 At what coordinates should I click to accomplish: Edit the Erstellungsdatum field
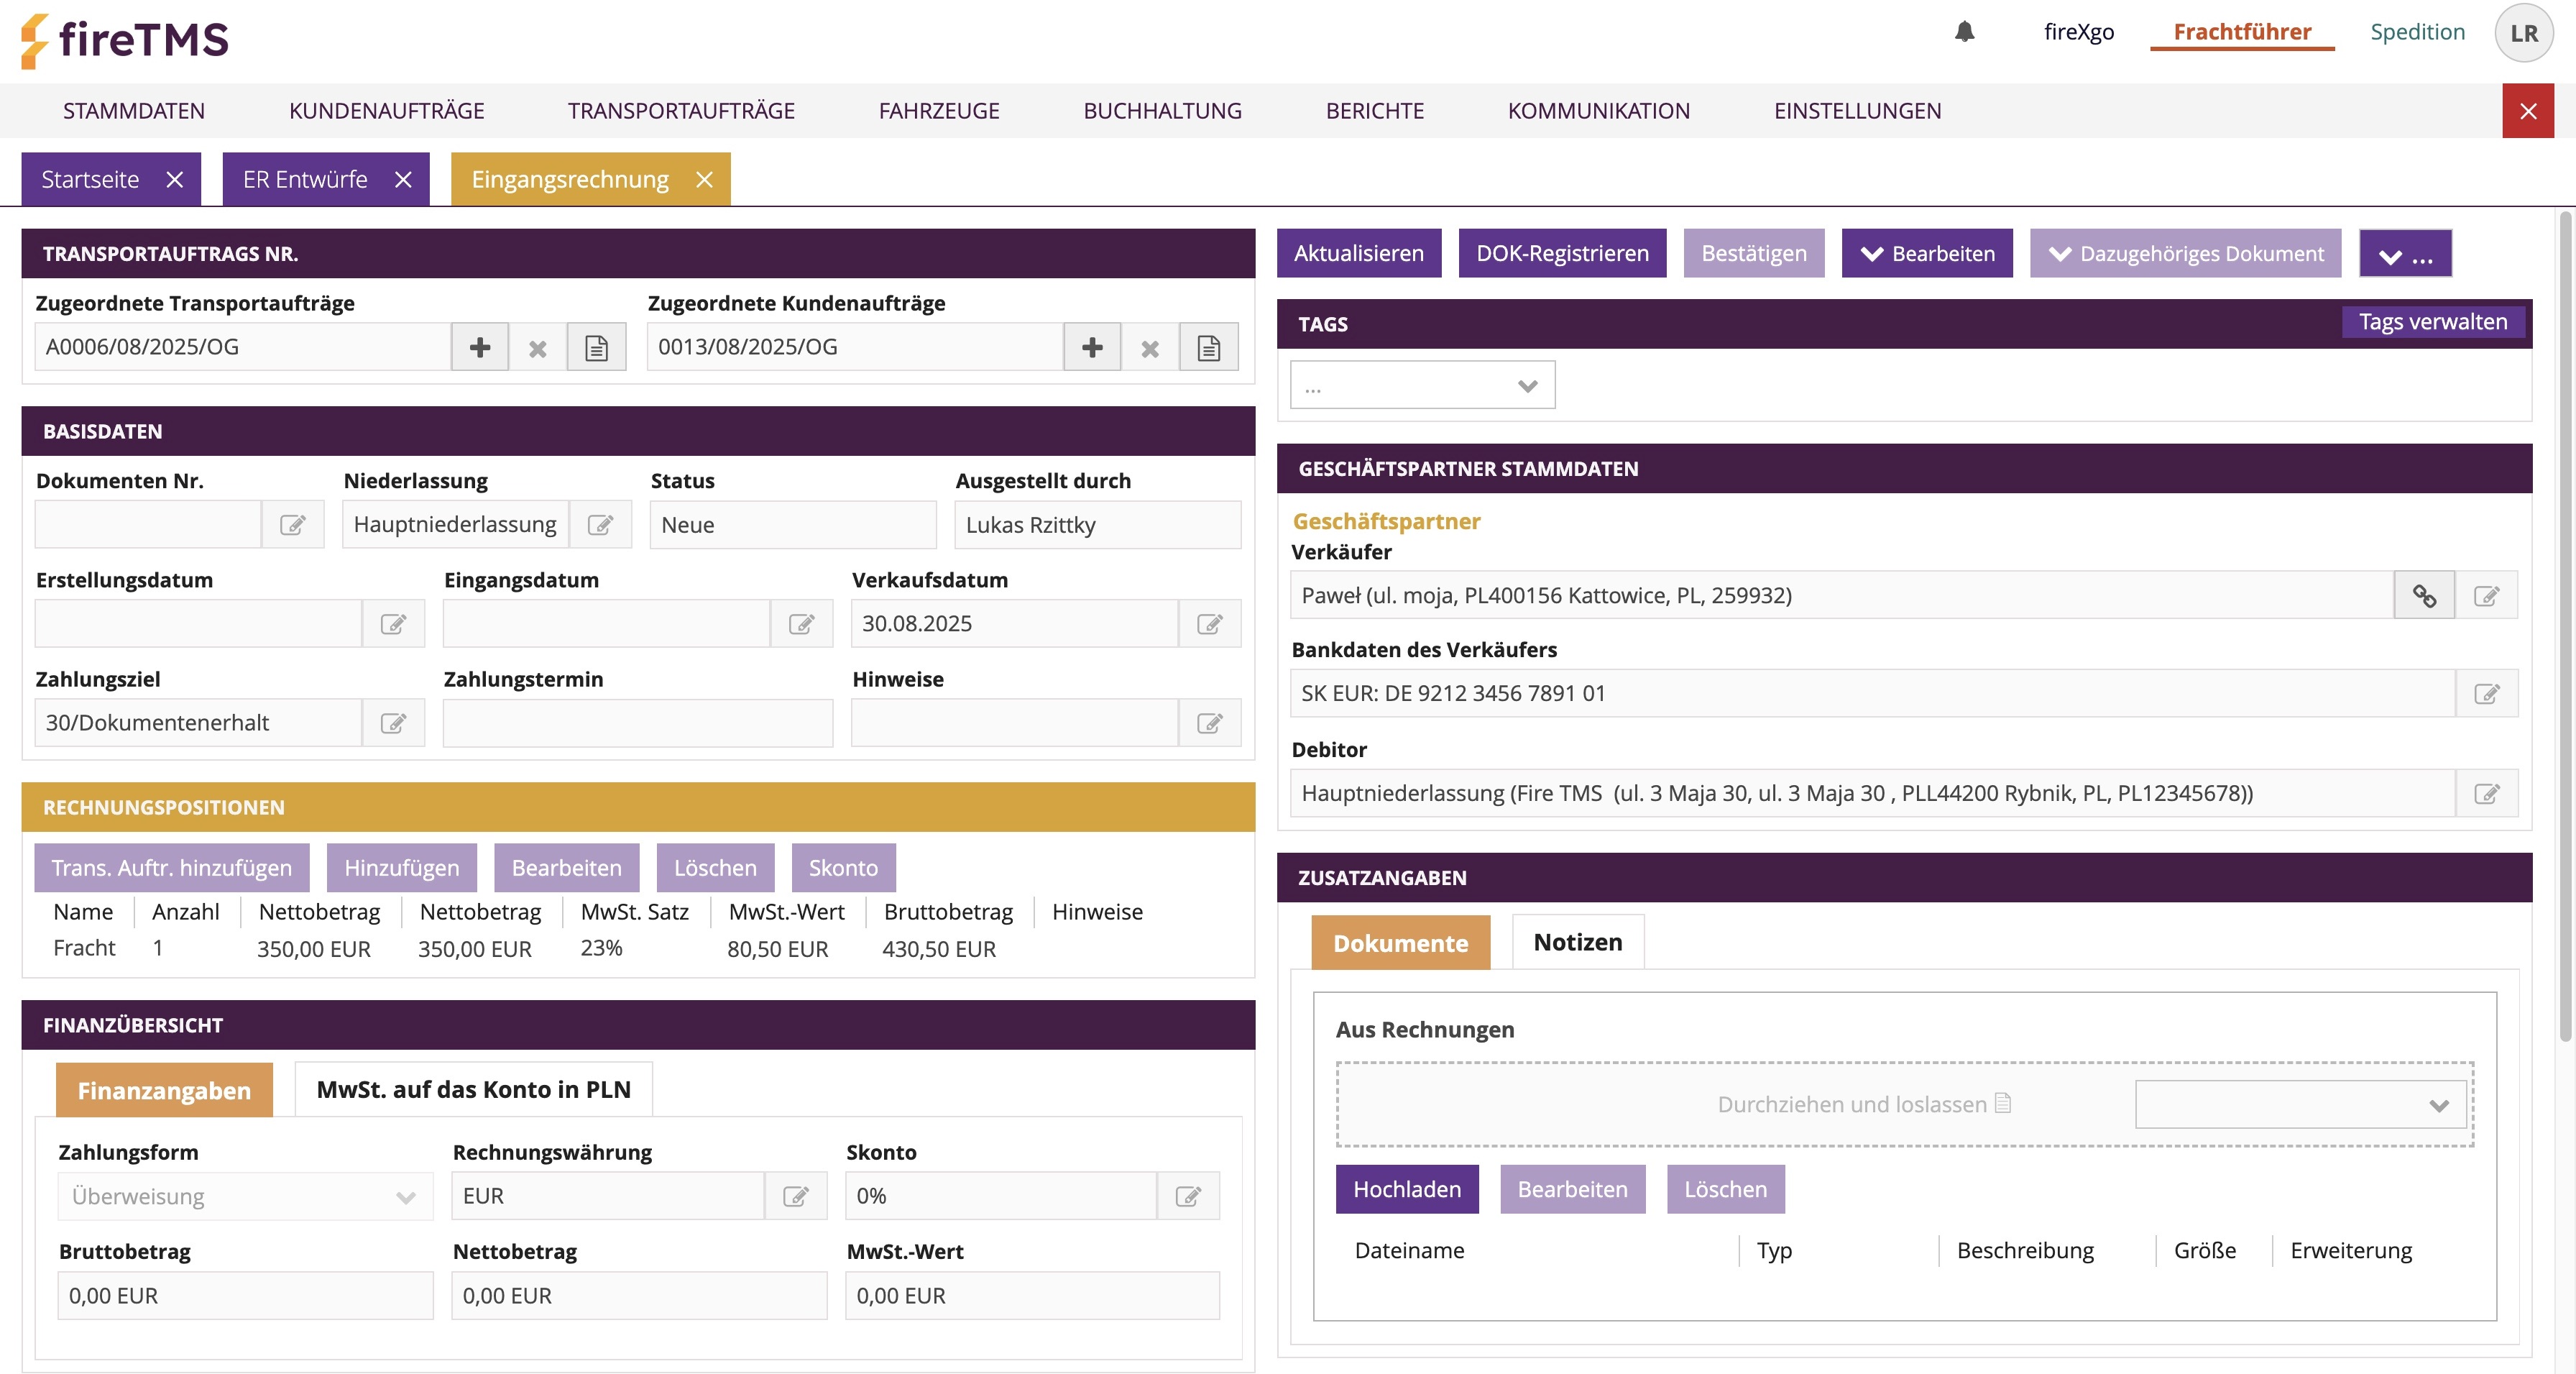393,624
